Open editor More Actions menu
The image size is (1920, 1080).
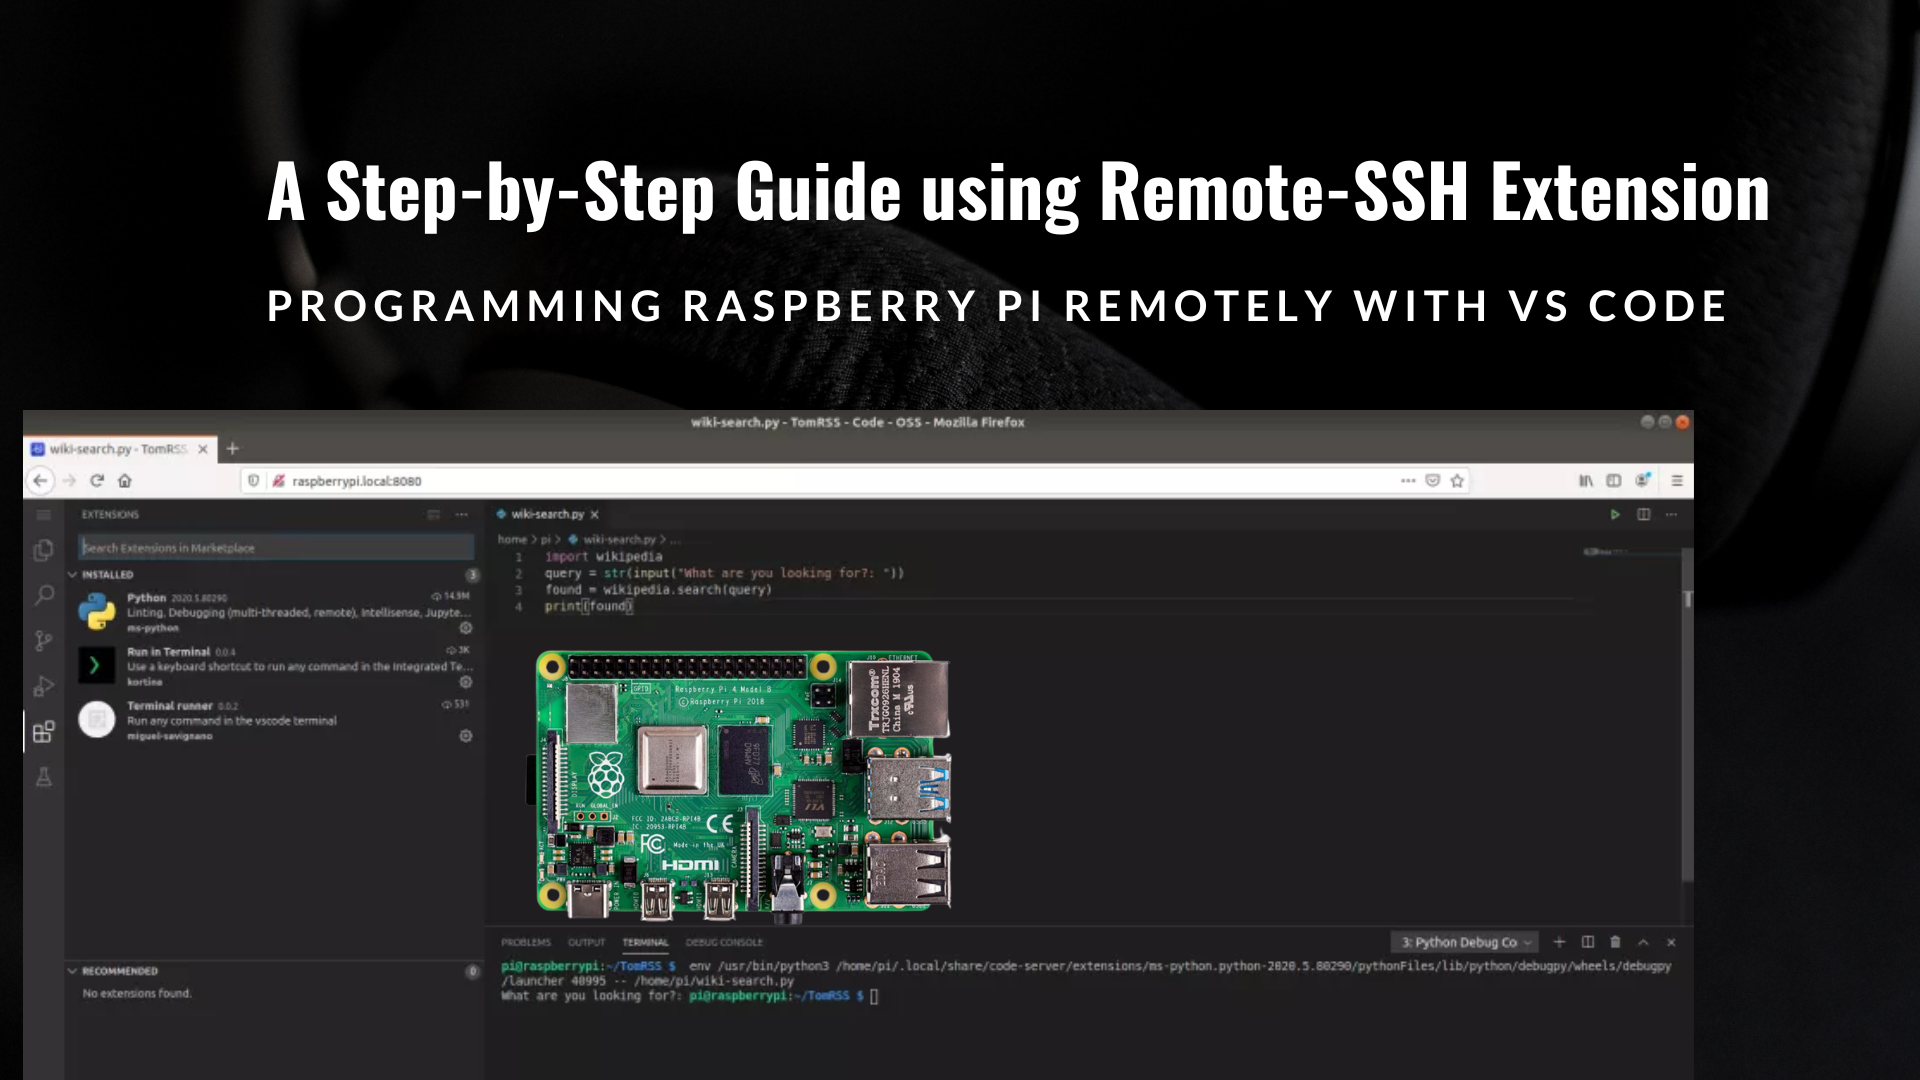[1671, 514]
